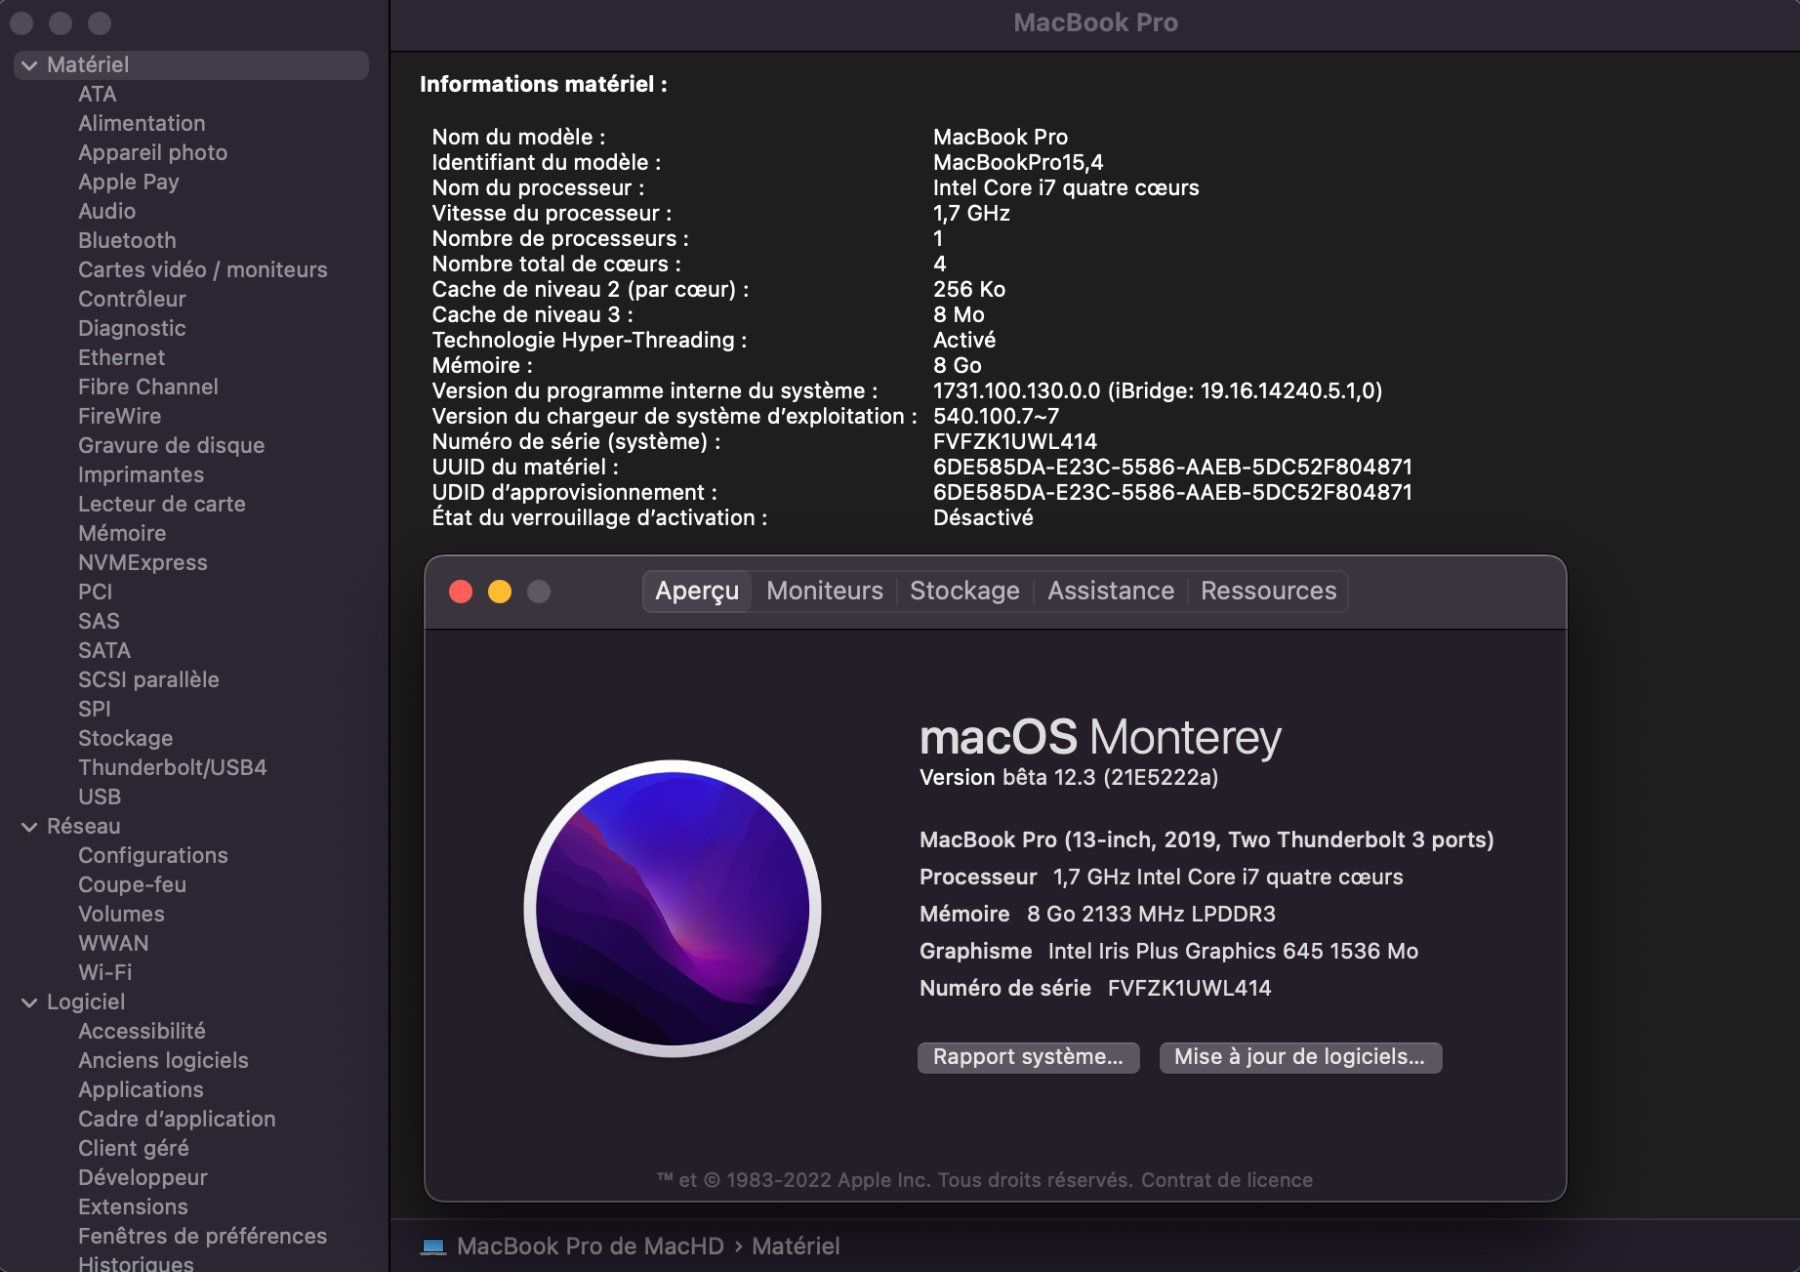The width and height of the screenshot is (1800, 1272).
Task: Select SAS in the sidebar
Action: click(x=99, y=621)
